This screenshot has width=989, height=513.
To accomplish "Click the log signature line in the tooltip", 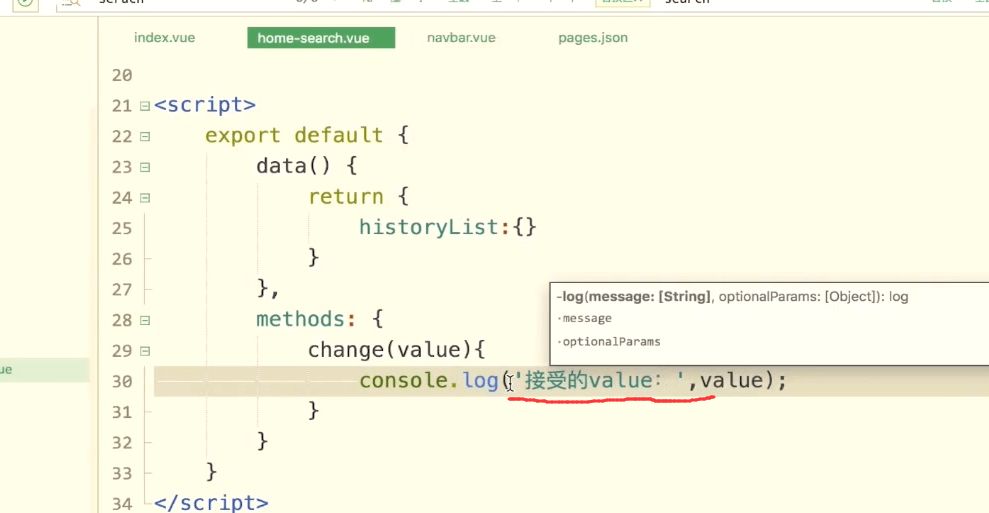I will pyautogui.click(x=732, y=297).
